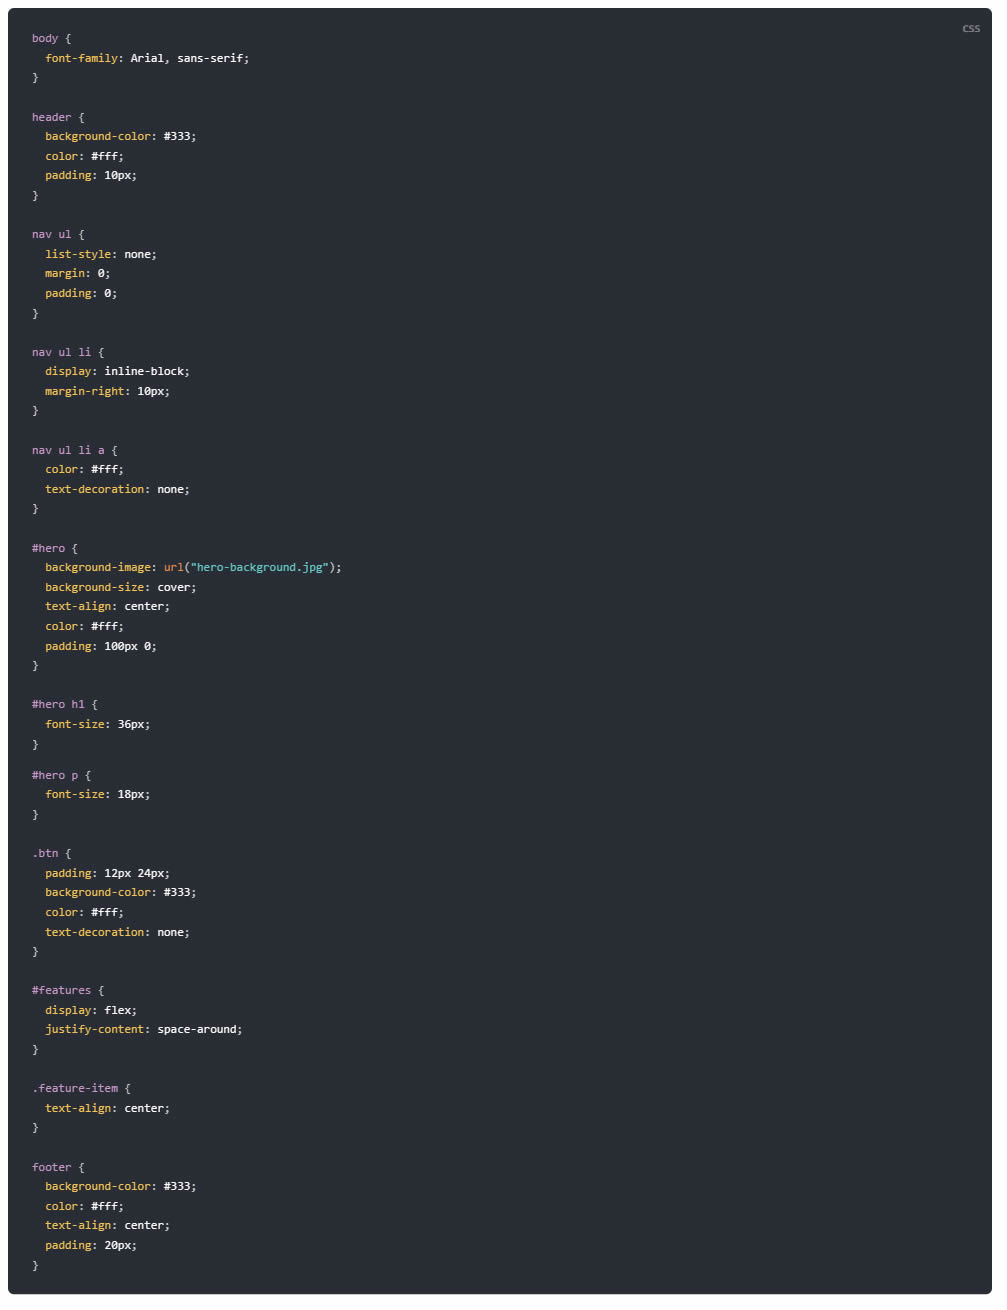Image resolution: width=1007 pixels, height=1310 pixels.
Task: Click the CSS language label
Action: (x=971, y=28)
